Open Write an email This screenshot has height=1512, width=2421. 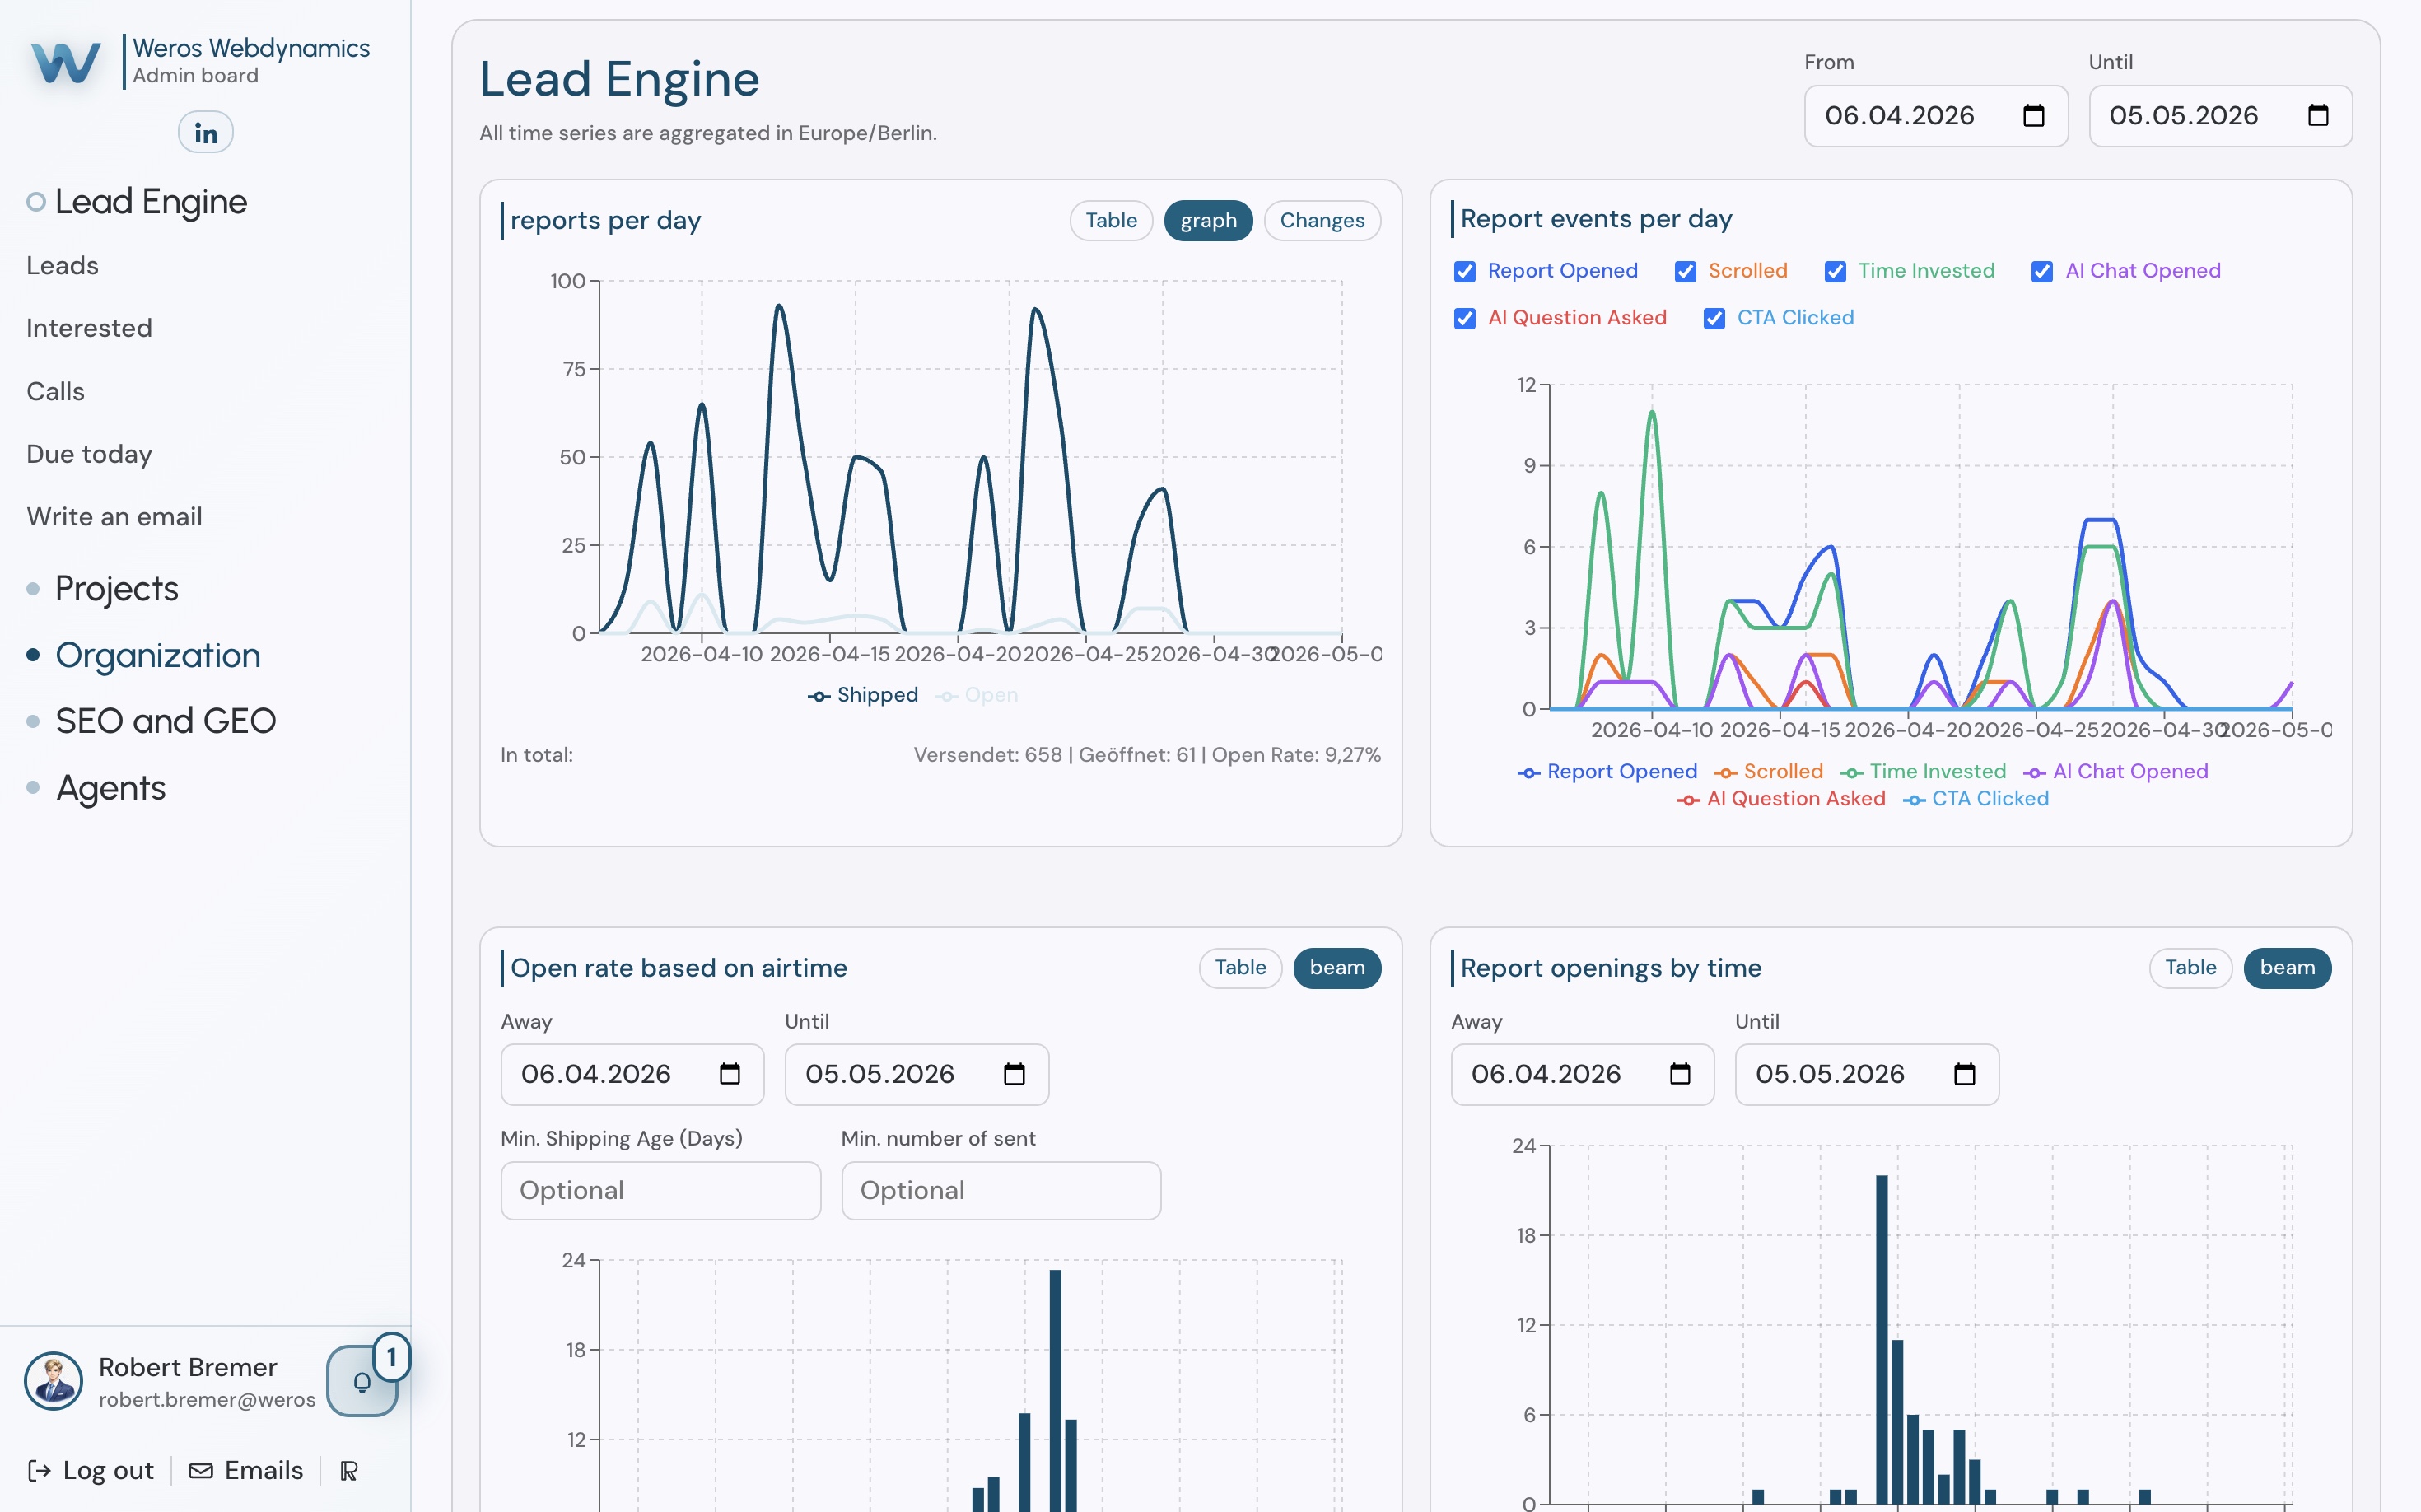click(114, 517)
